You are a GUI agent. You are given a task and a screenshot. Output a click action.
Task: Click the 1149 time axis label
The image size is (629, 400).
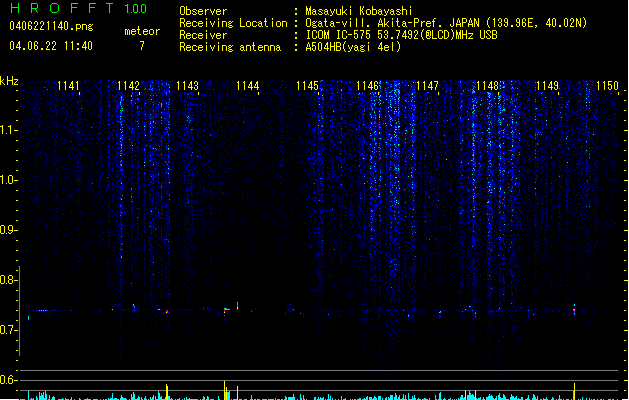pyautogui.click(x=548, y=86)
